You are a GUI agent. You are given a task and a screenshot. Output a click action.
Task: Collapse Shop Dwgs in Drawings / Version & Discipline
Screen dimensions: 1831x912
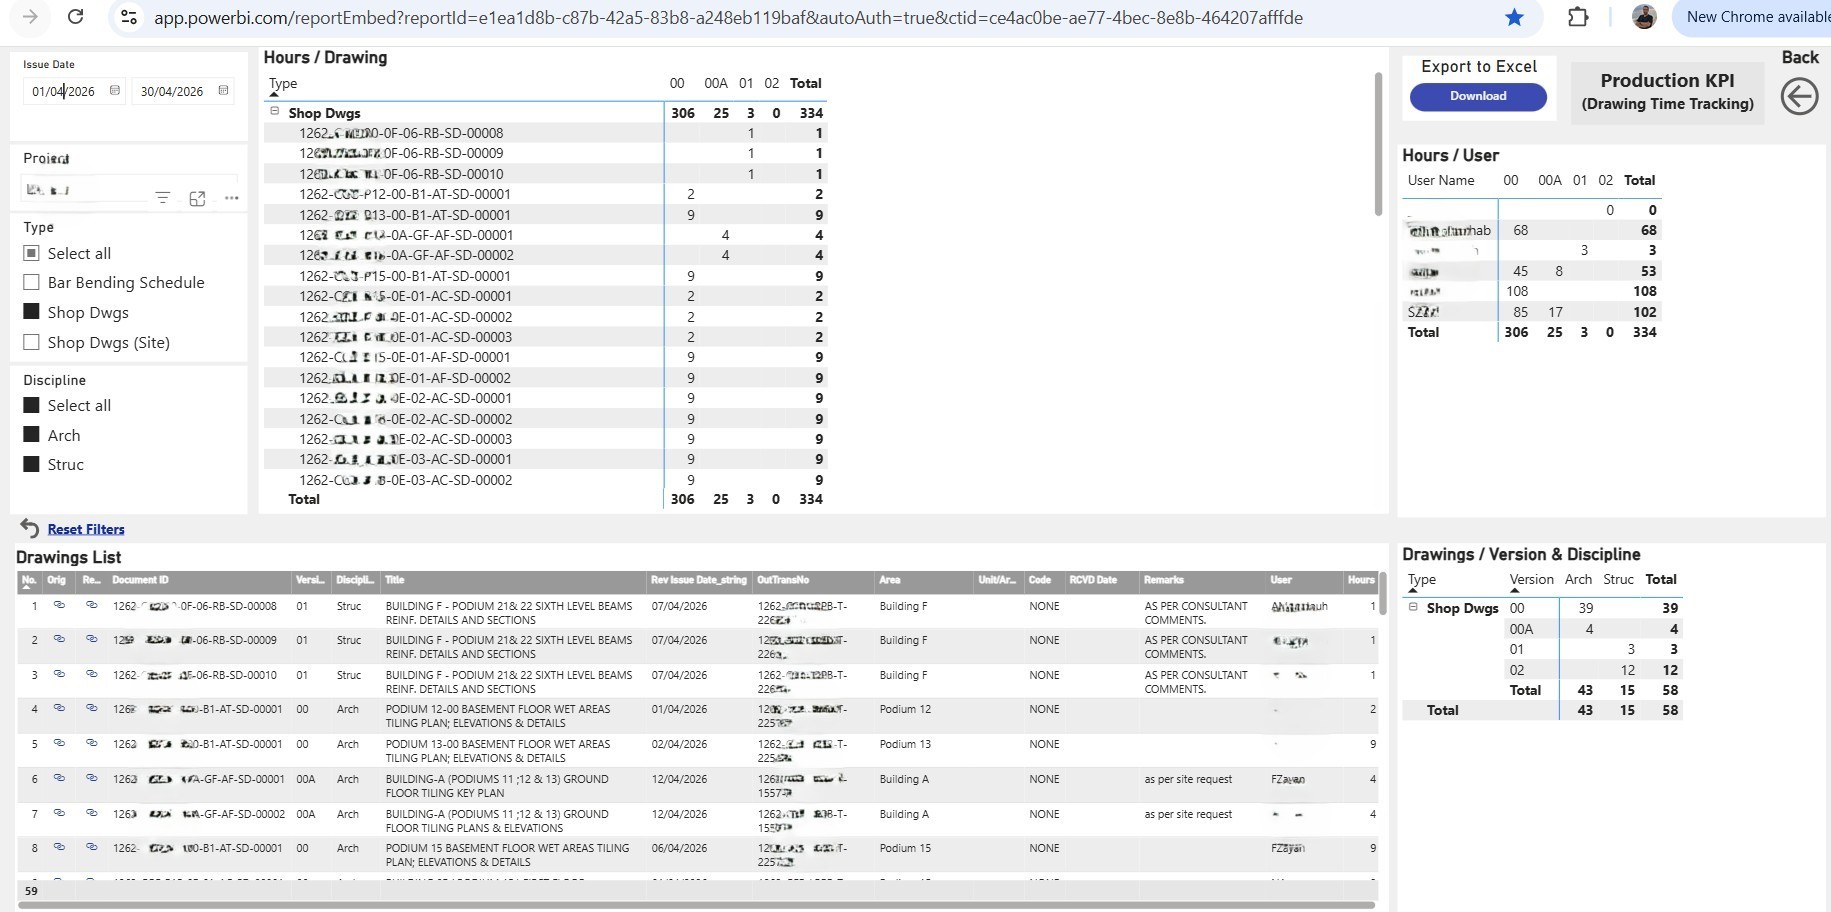point(1413,607)
